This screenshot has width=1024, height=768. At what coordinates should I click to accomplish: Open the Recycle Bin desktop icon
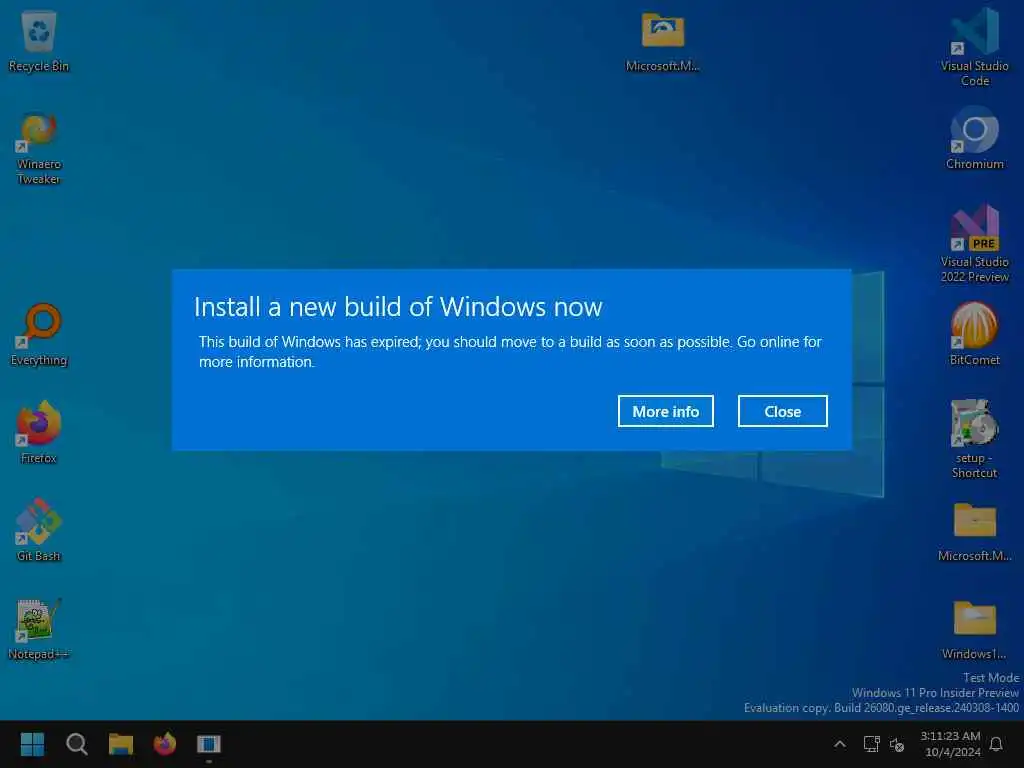[x=39, y=40]
